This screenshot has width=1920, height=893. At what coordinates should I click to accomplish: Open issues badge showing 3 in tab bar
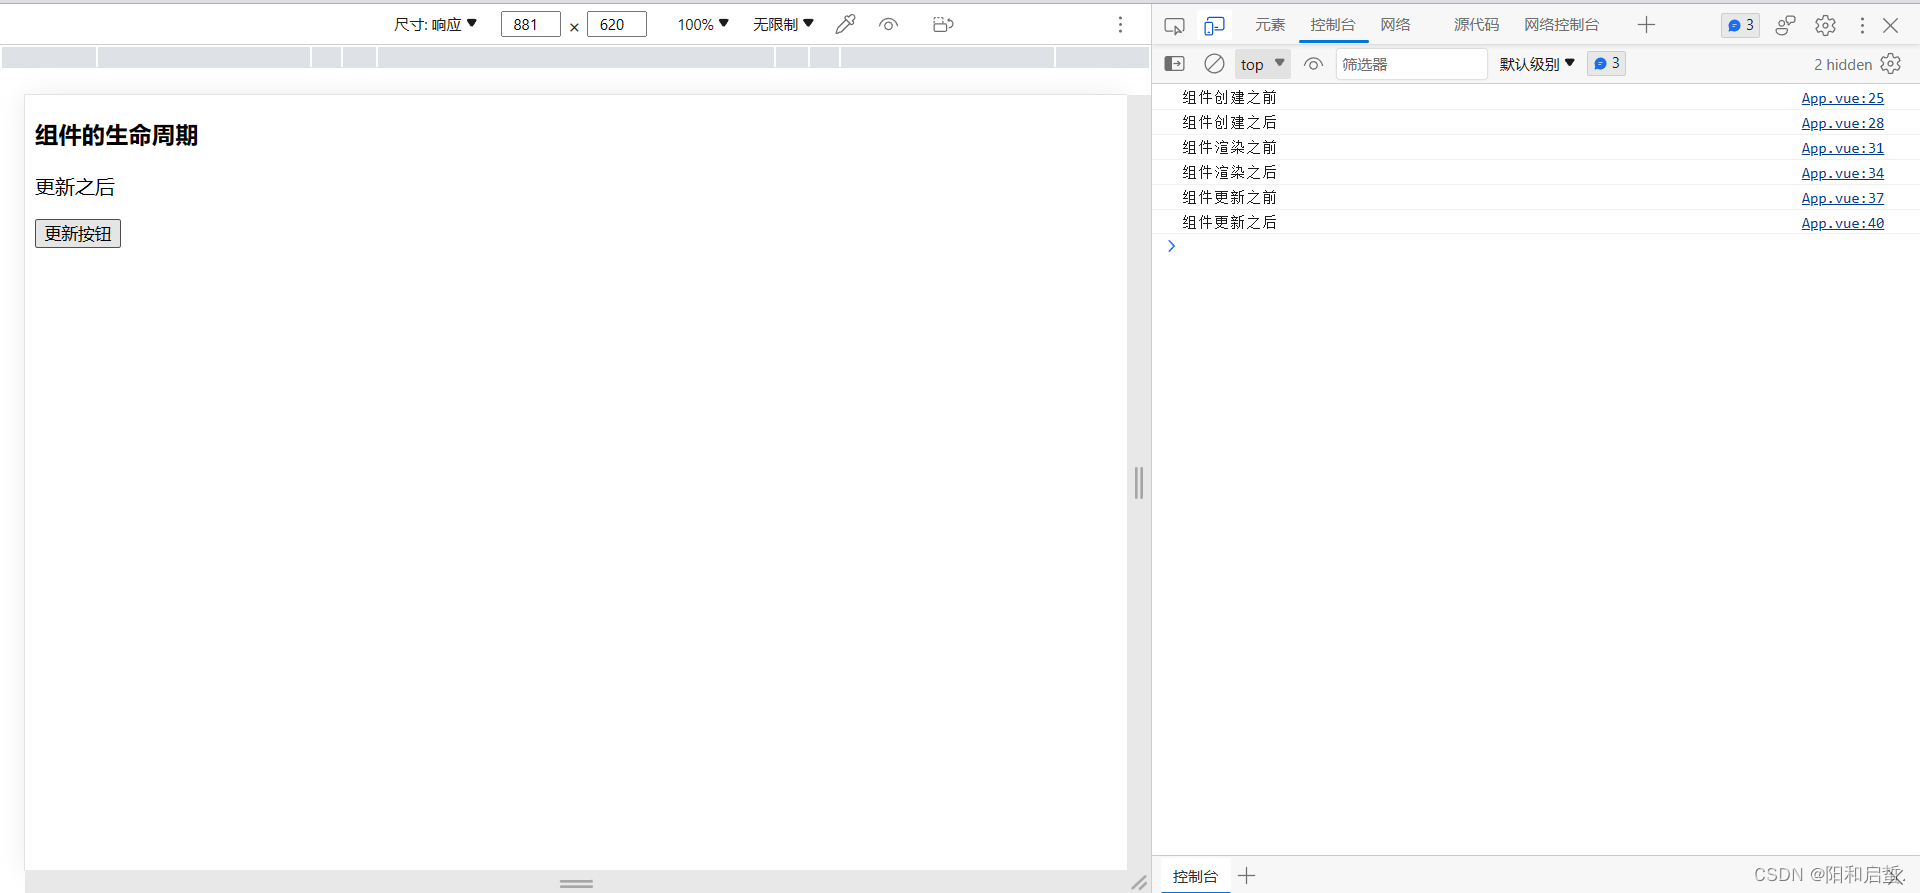point(1741,25)
